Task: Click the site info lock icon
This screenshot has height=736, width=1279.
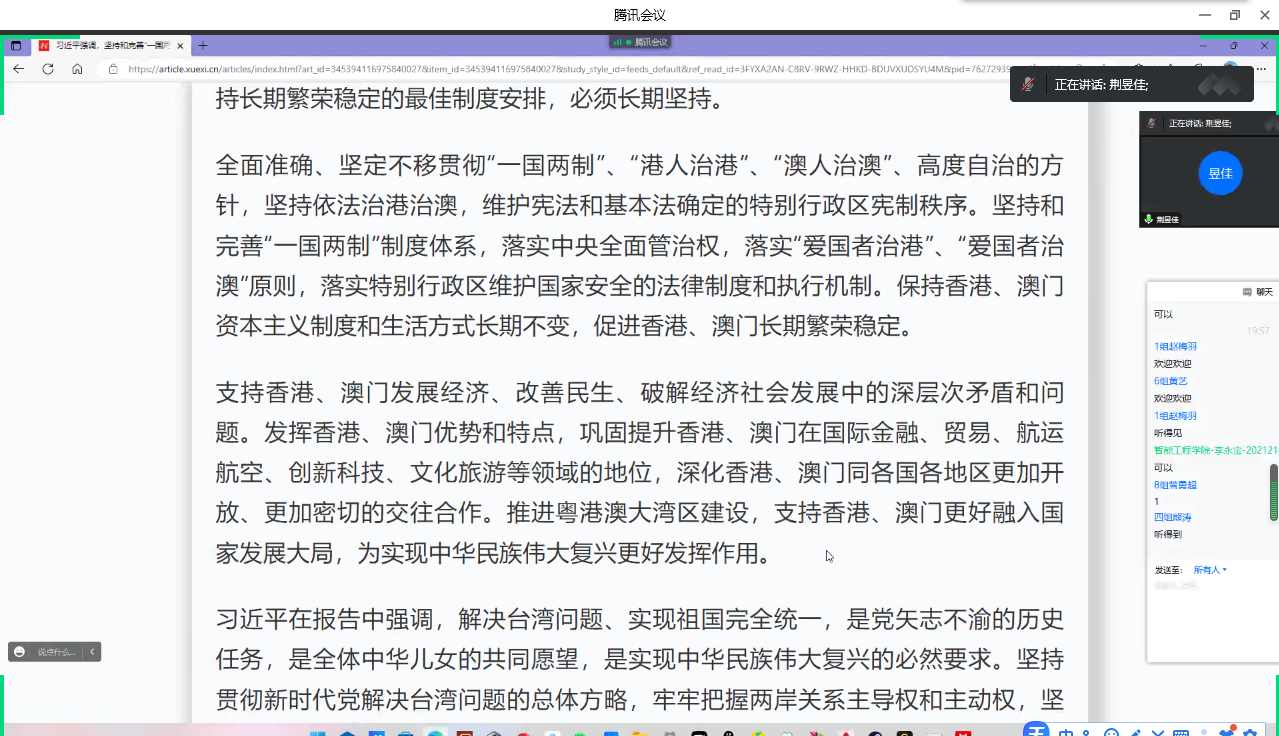Action: tap(113, 69)
